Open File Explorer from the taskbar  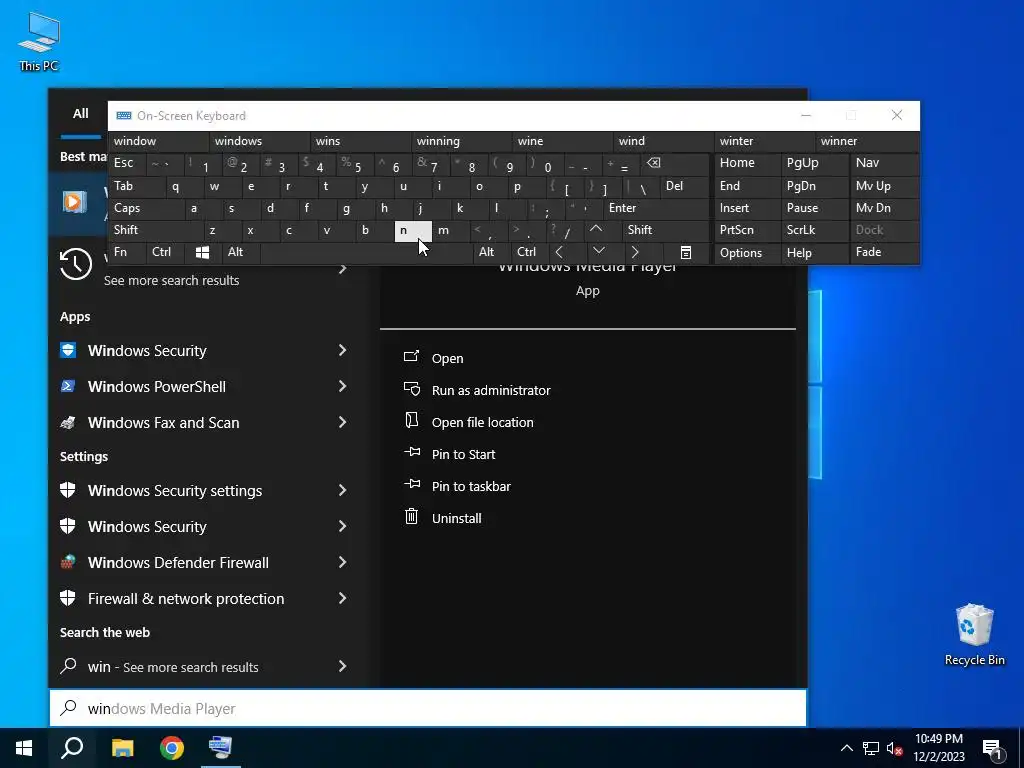pos(122,748)
